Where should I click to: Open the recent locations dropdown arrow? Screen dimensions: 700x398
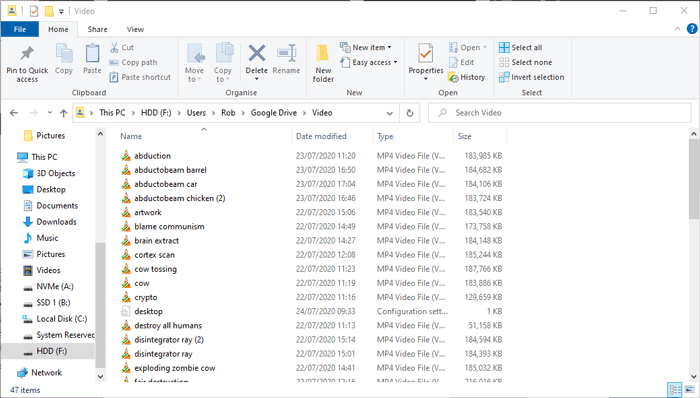[x=50, y=113]
